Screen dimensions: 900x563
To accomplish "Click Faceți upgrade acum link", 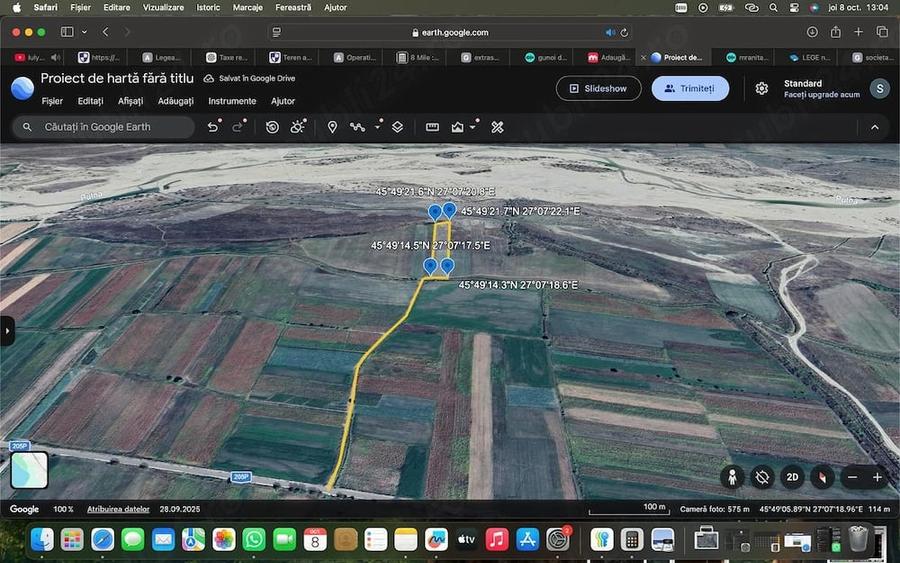I will point(822,95).
